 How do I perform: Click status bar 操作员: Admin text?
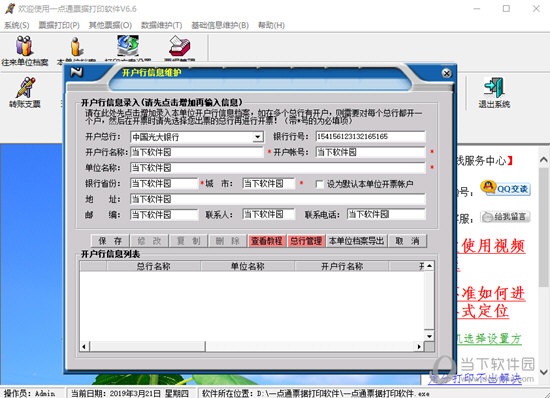29,393
